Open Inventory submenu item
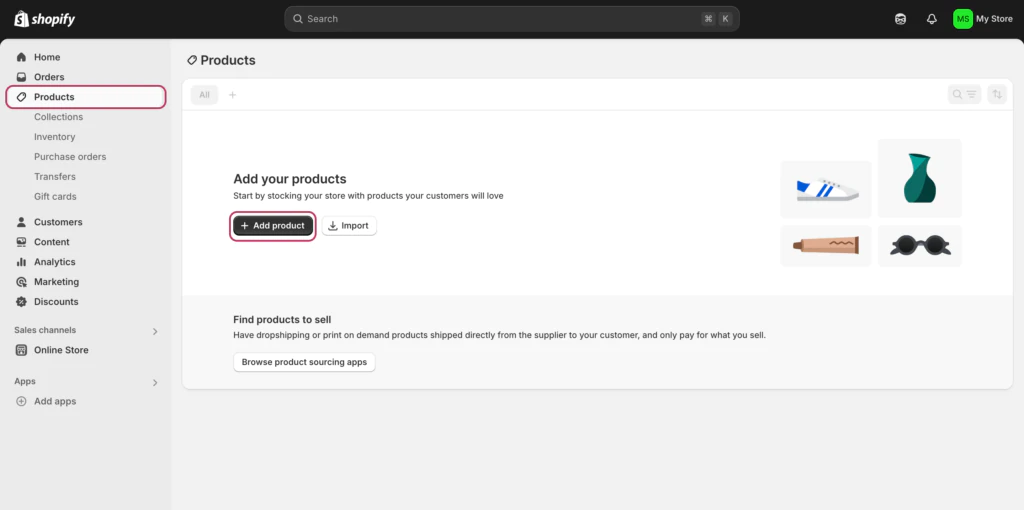Viewport: 1024px width, 510px height. coord(55,137)
